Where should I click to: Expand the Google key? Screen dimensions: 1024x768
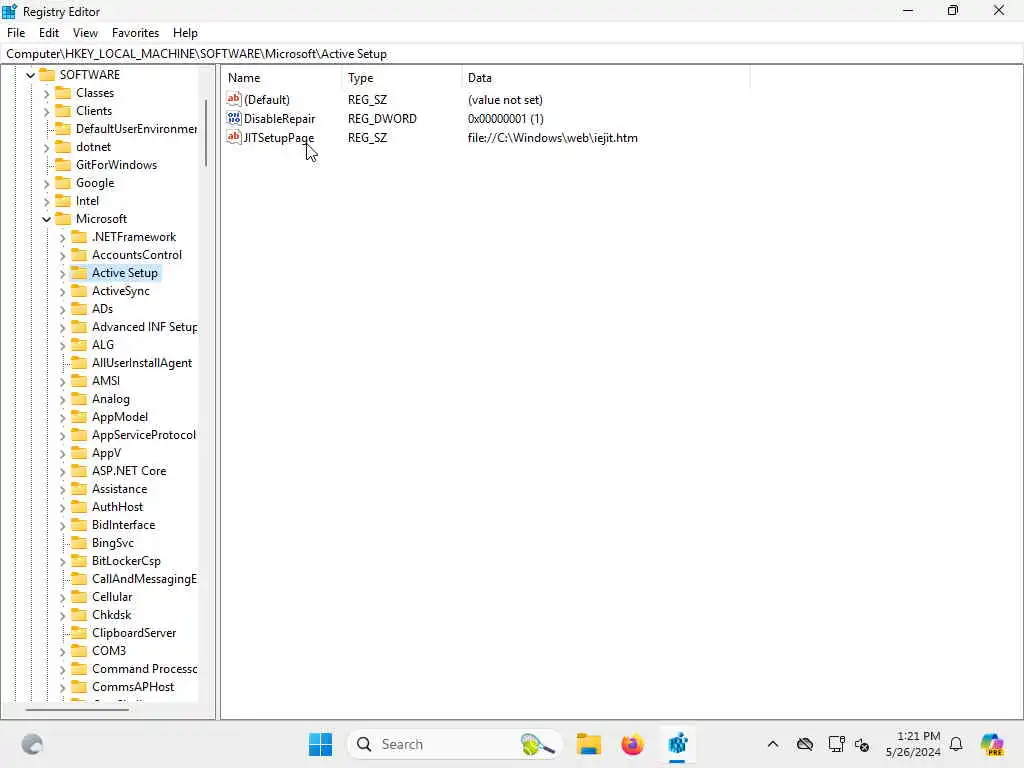[46, 184]
